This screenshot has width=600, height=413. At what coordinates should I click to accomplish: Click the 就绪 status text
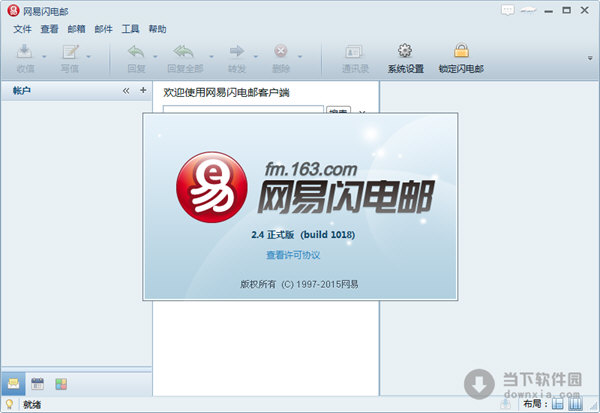[x=32, y=405]
